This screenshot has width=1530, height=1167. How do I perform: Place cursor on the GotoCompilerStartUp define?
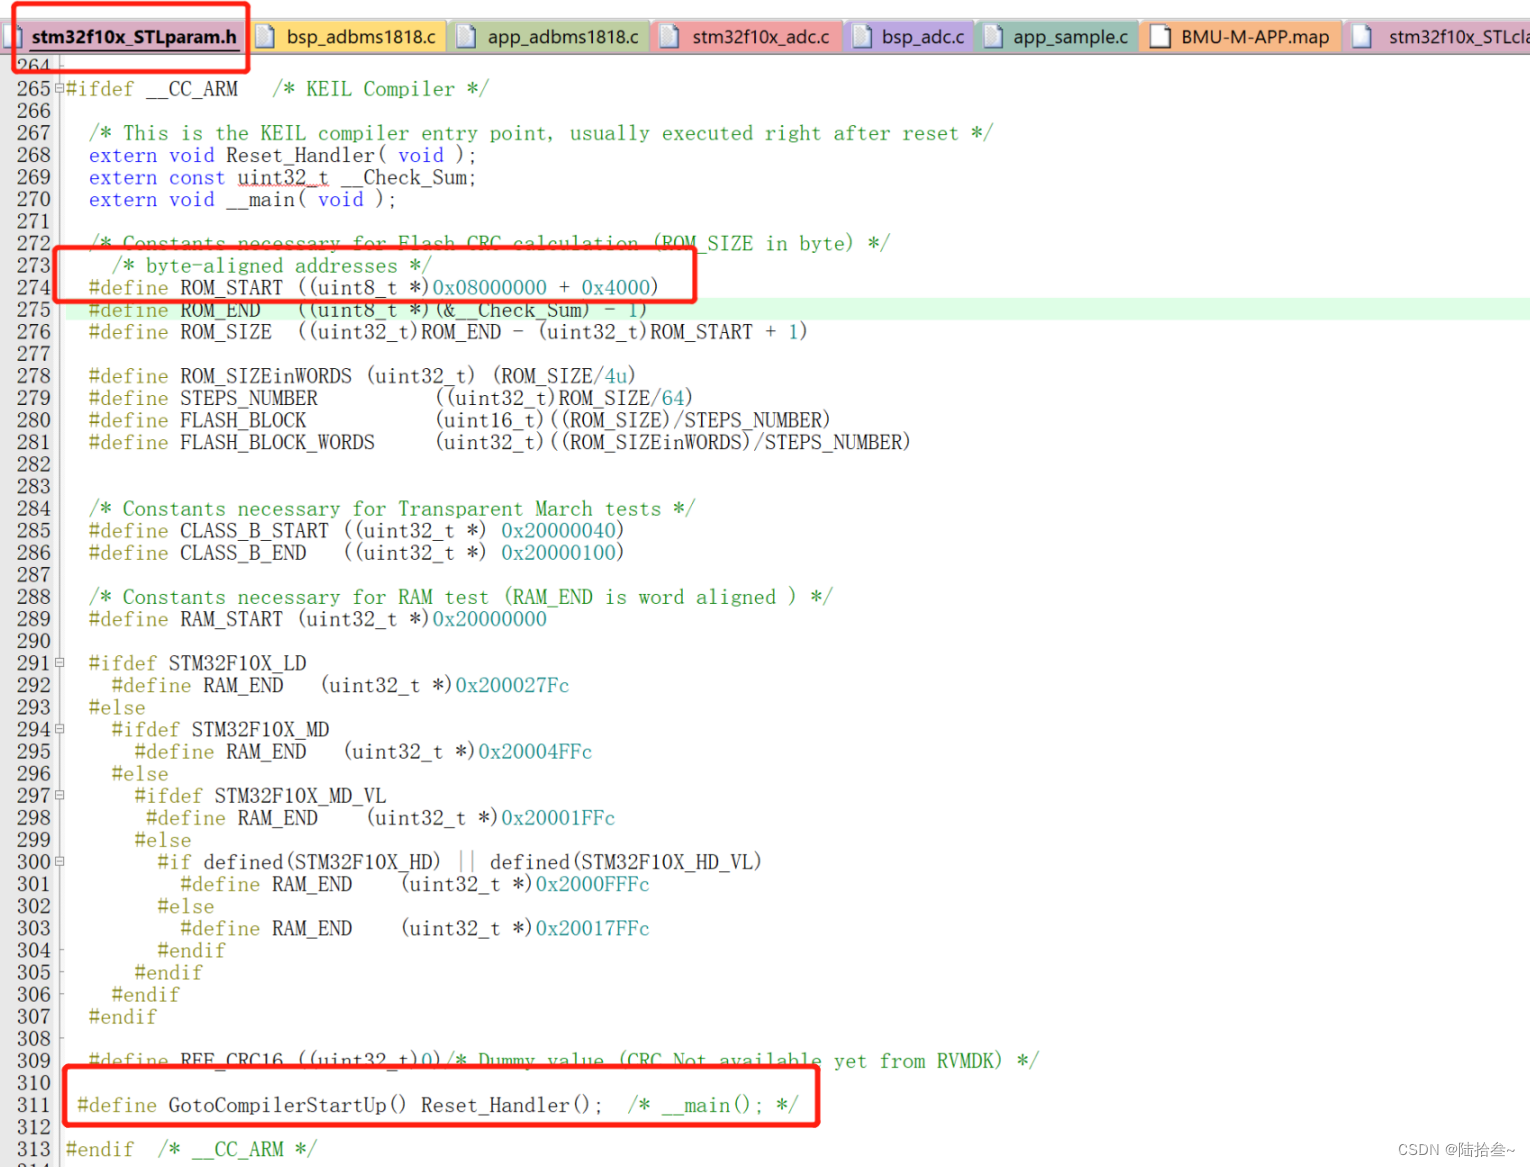(x=286, y=1105)
